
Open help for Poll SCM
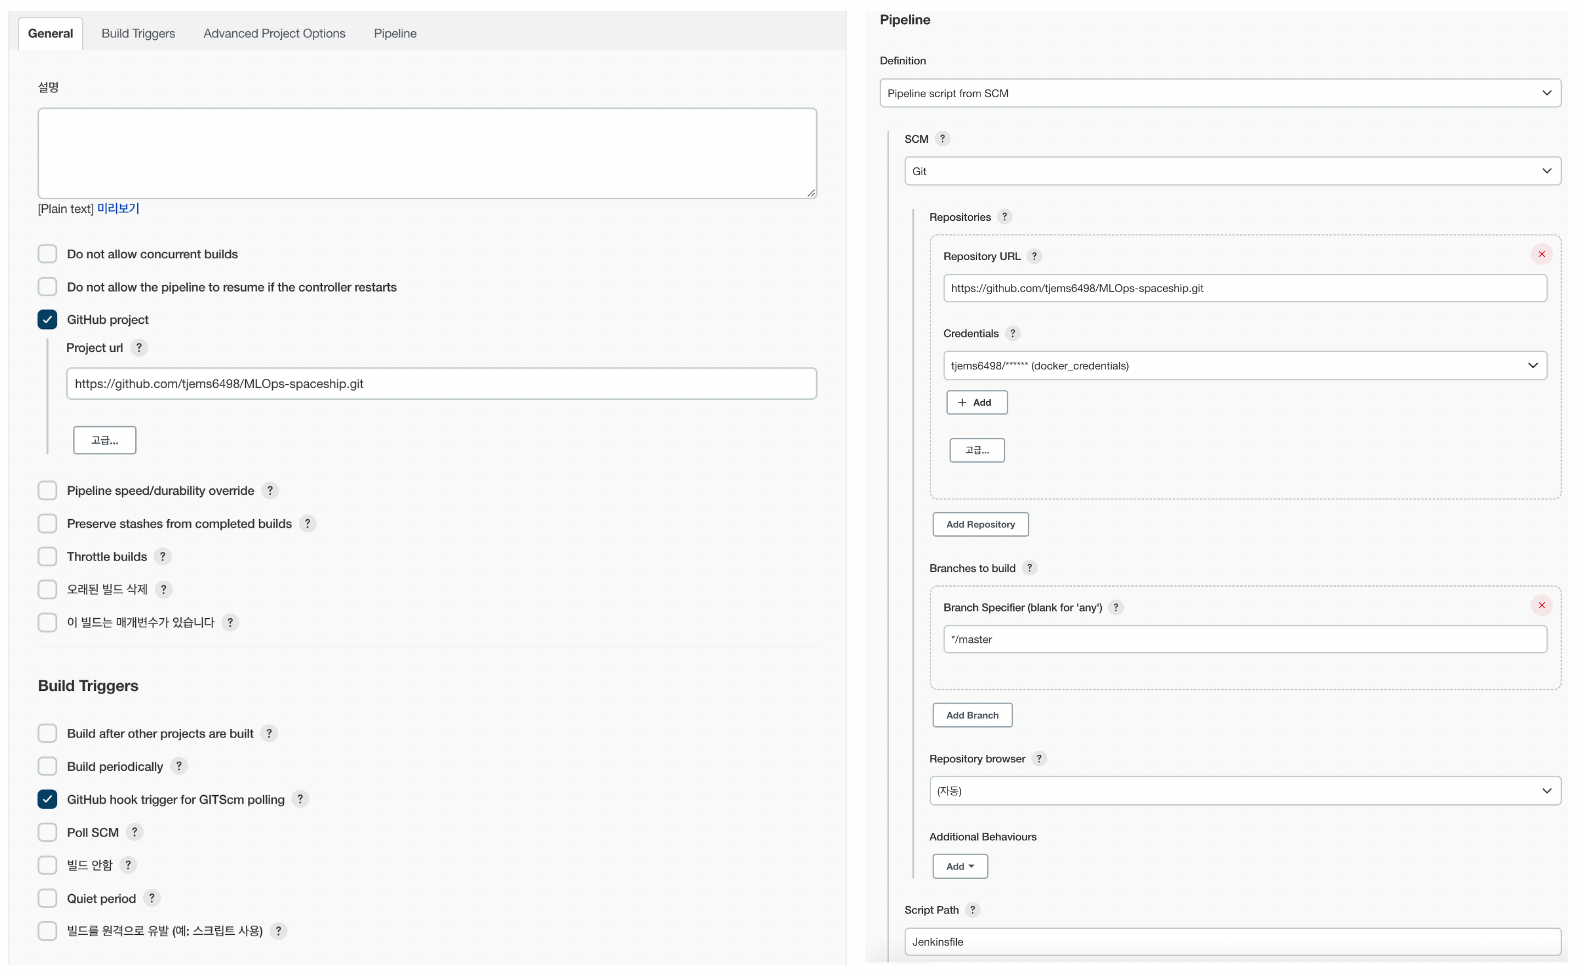pos(135,833)
